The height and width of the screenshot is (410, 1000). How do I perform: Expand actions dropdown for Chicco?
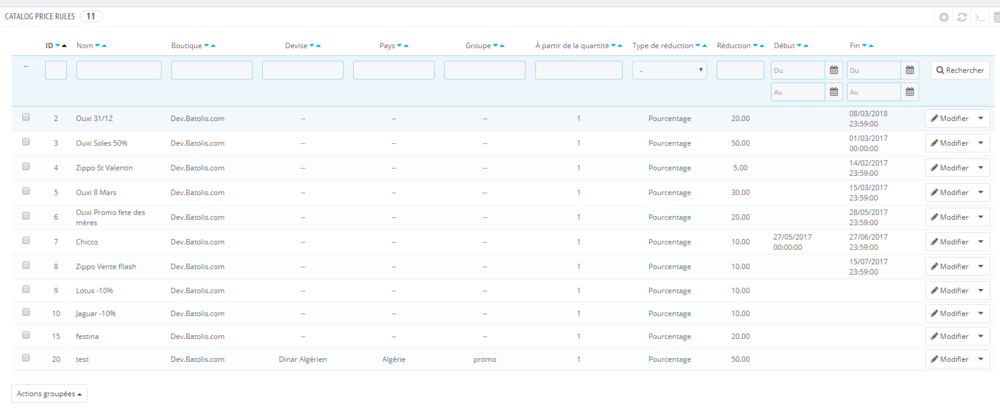[x=981, y=242]
